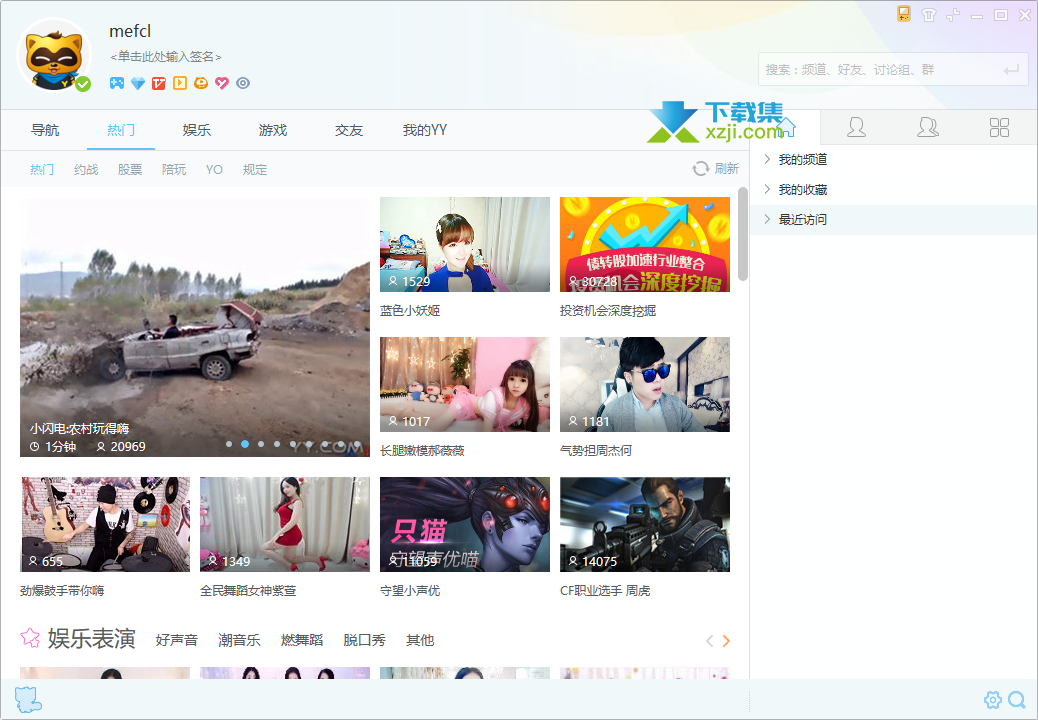Image resolution: width=1038 pixels, height=720 pixels.
Task: Select the 股票 sub-category
Action: tap(130, 169)
